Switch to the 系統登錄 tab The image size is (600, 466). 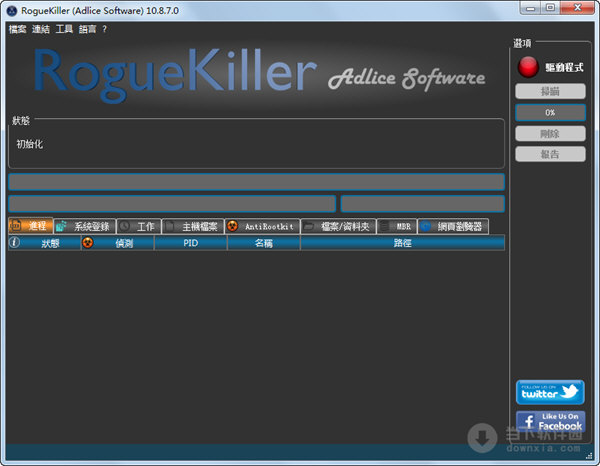click(85, 226)
